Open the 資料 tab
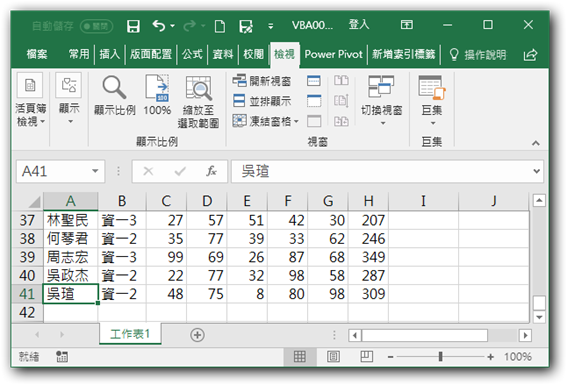The image size is (567, 385). [x=223, y=54]
